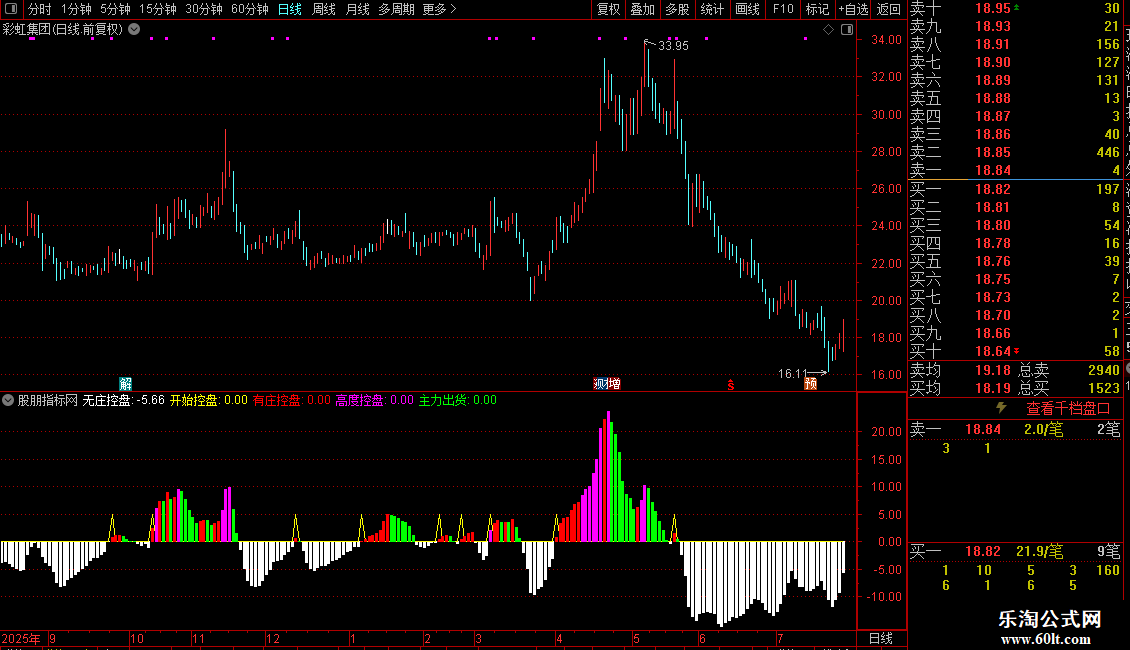Click the 卖均 value 19.18
The image size is (1130, 650).
coord(993,370)
